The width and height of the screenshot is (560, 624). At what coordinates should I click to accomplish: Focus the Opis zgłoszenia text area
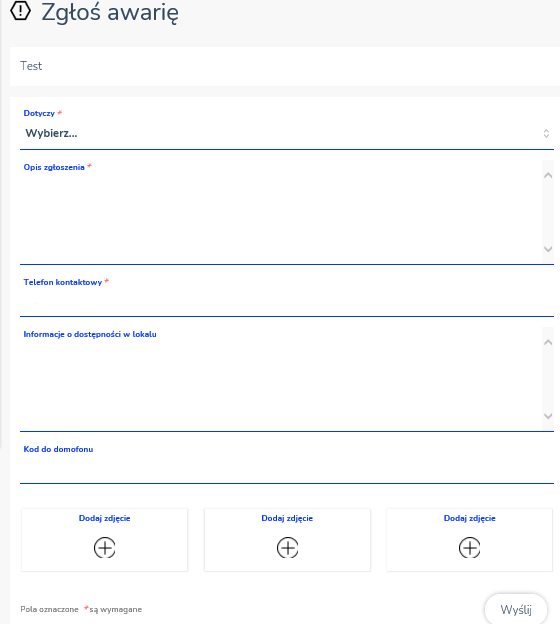[x=281, y=212]
